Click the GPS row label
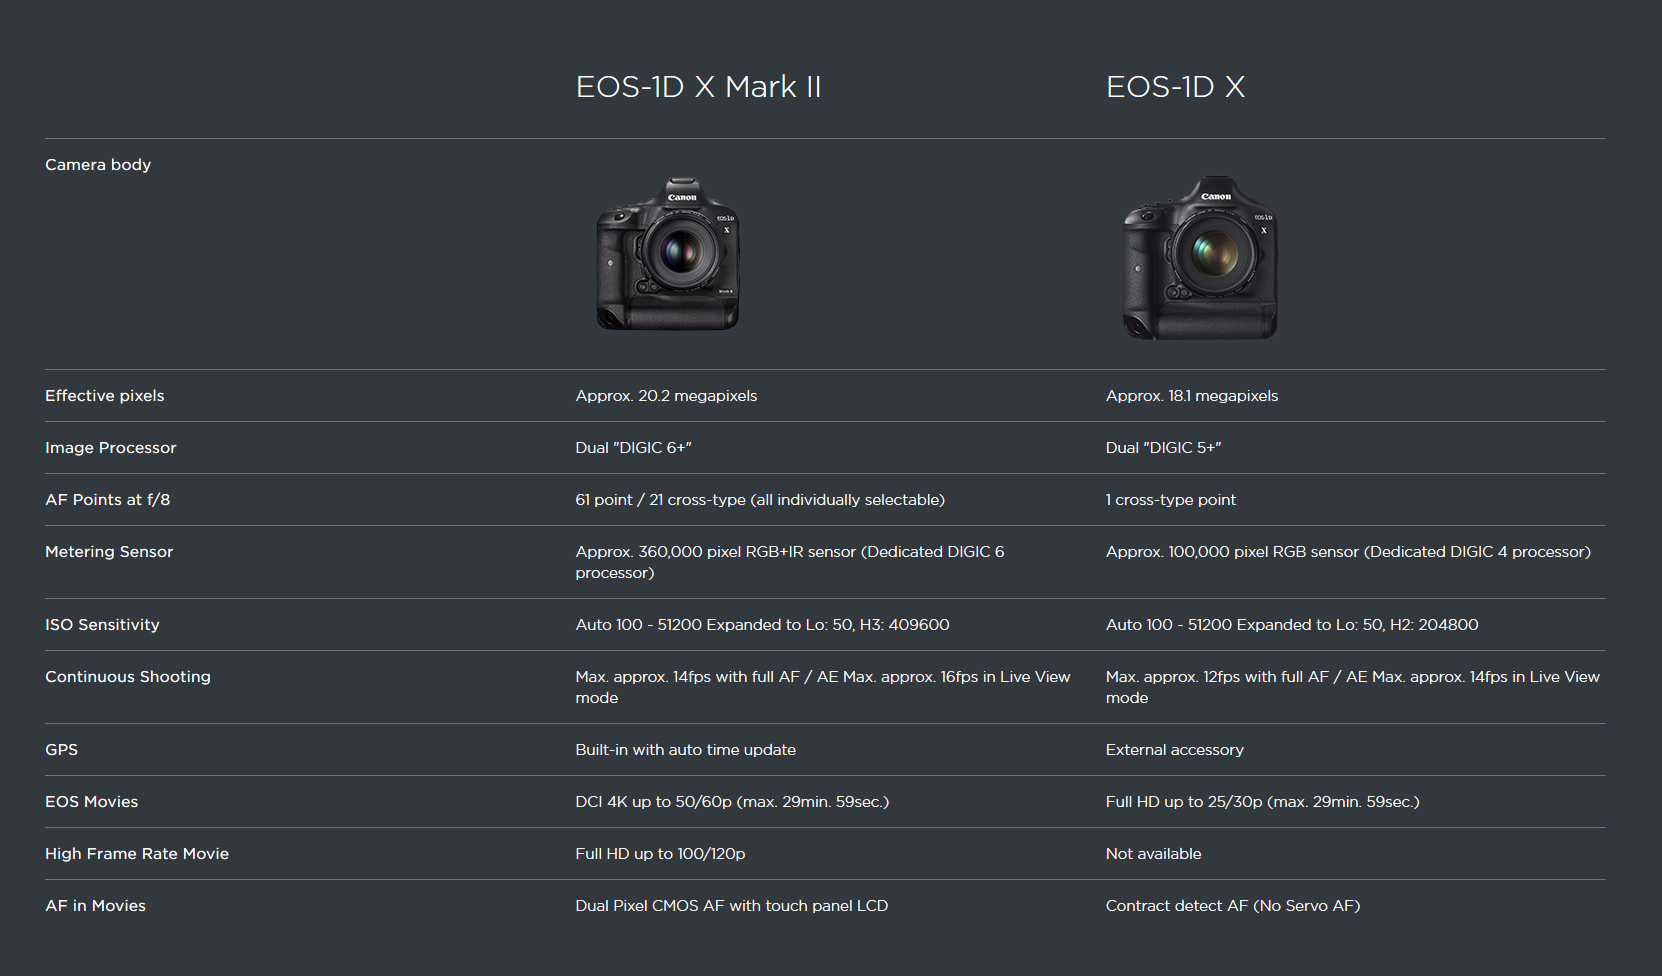Viewport: 1662px width, 976px height. (x=61, y=750)
